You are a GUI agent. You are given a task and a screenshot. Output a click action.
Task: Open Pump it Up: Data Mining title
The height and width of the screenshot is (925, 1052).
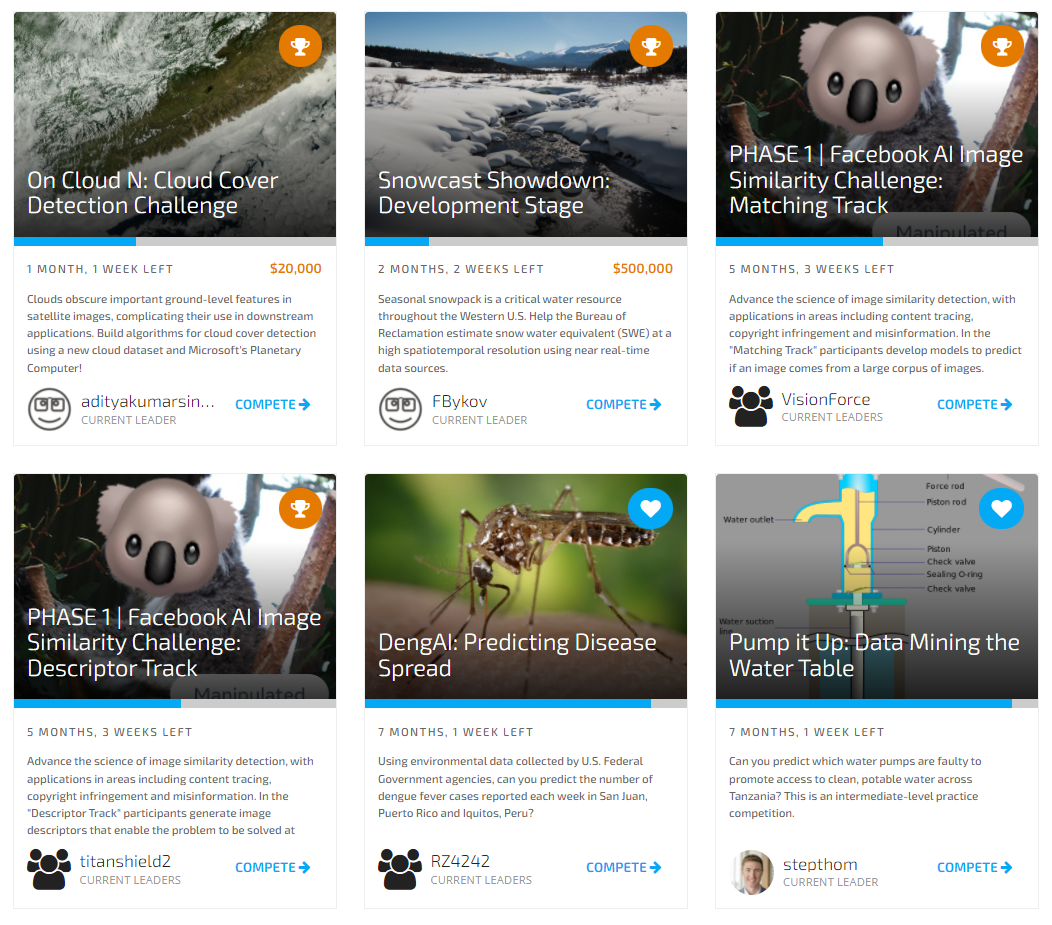874,655
